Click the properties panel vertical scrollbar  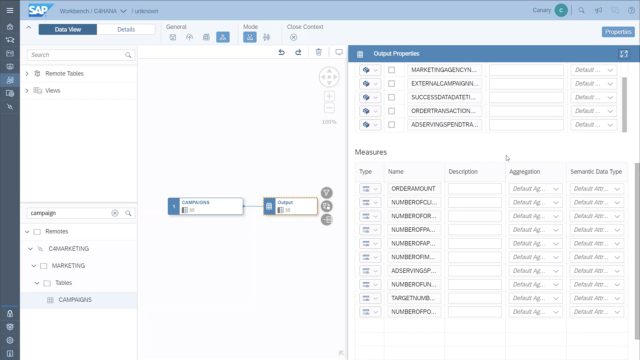637,251
